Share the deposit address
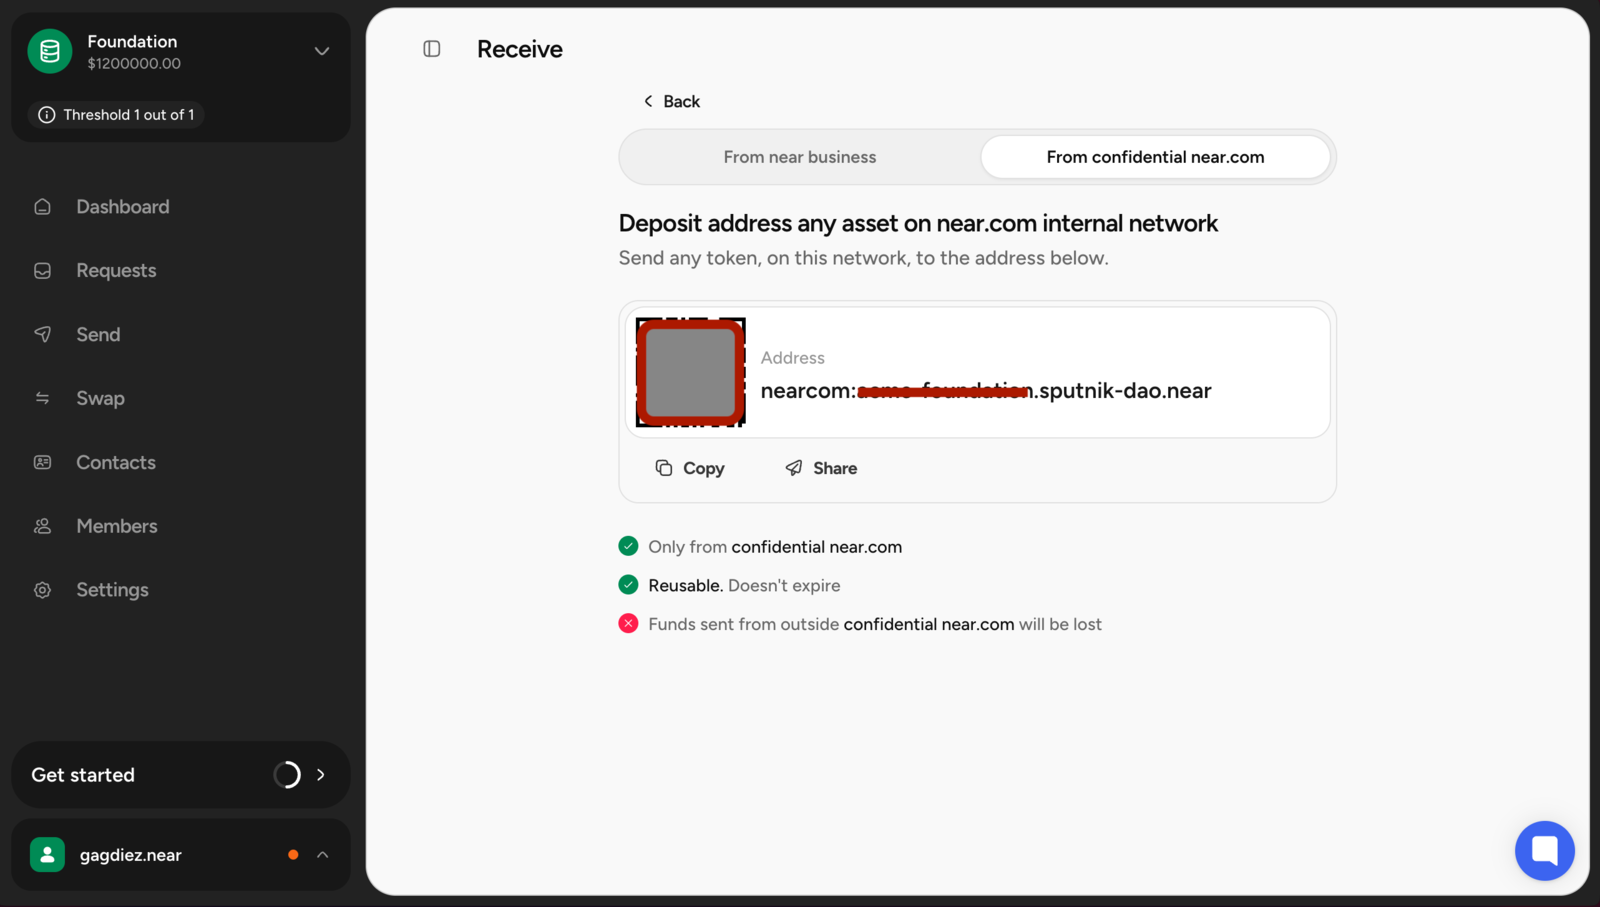This screenshot has height=907, width=1600. (x=821, y=468)
